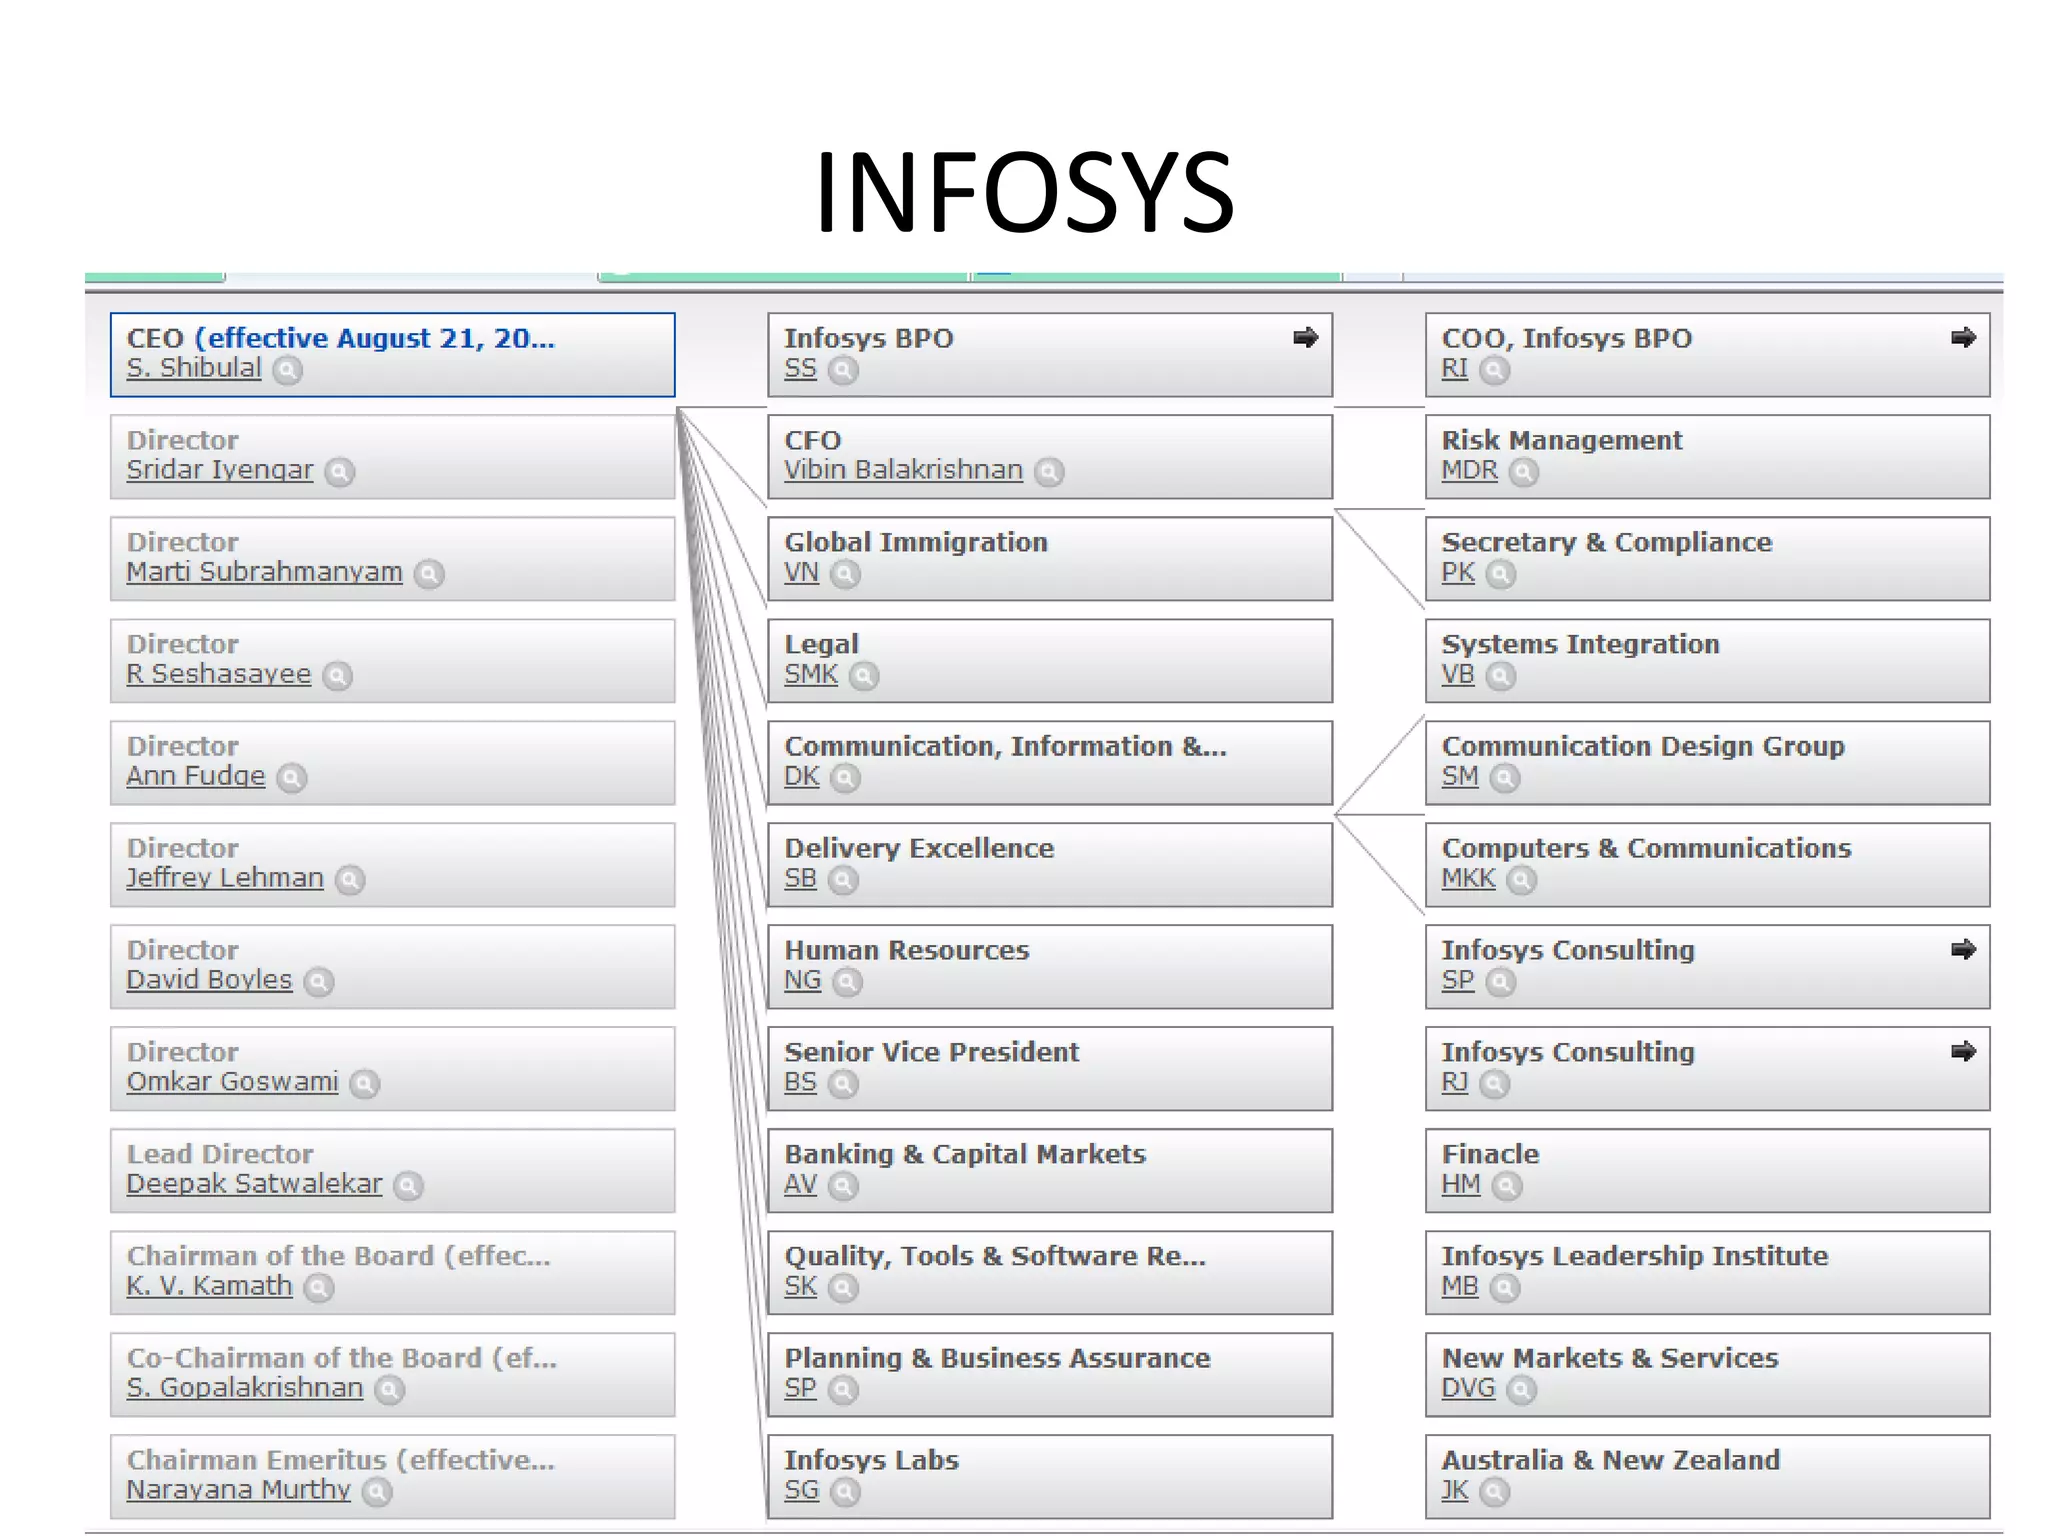Viewport: 2048px width, 1536px height.
Task: Click magnifier icon beside SG in Infosys Labs
Action: tap(845, 1492)
